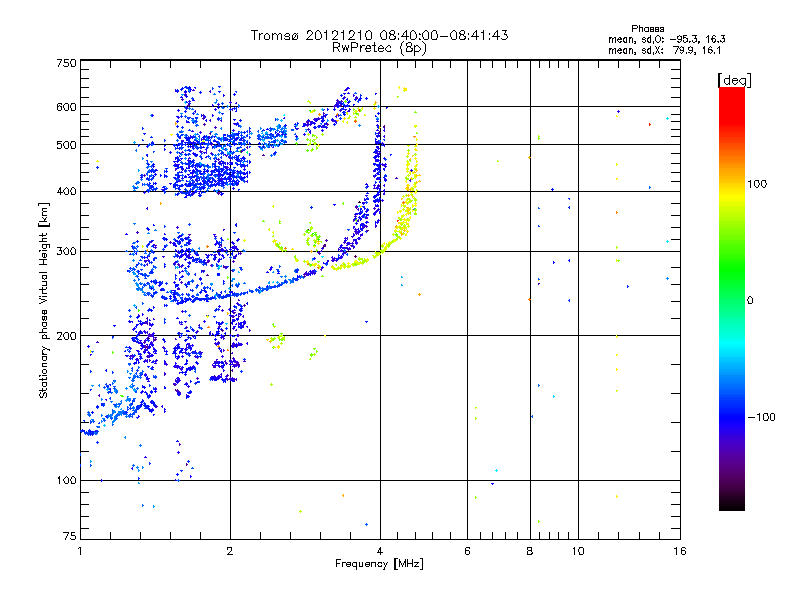Screen dimensions: 800x600
Task: Click the x-axis tick label '1'
Action: [x=80, y=551]
